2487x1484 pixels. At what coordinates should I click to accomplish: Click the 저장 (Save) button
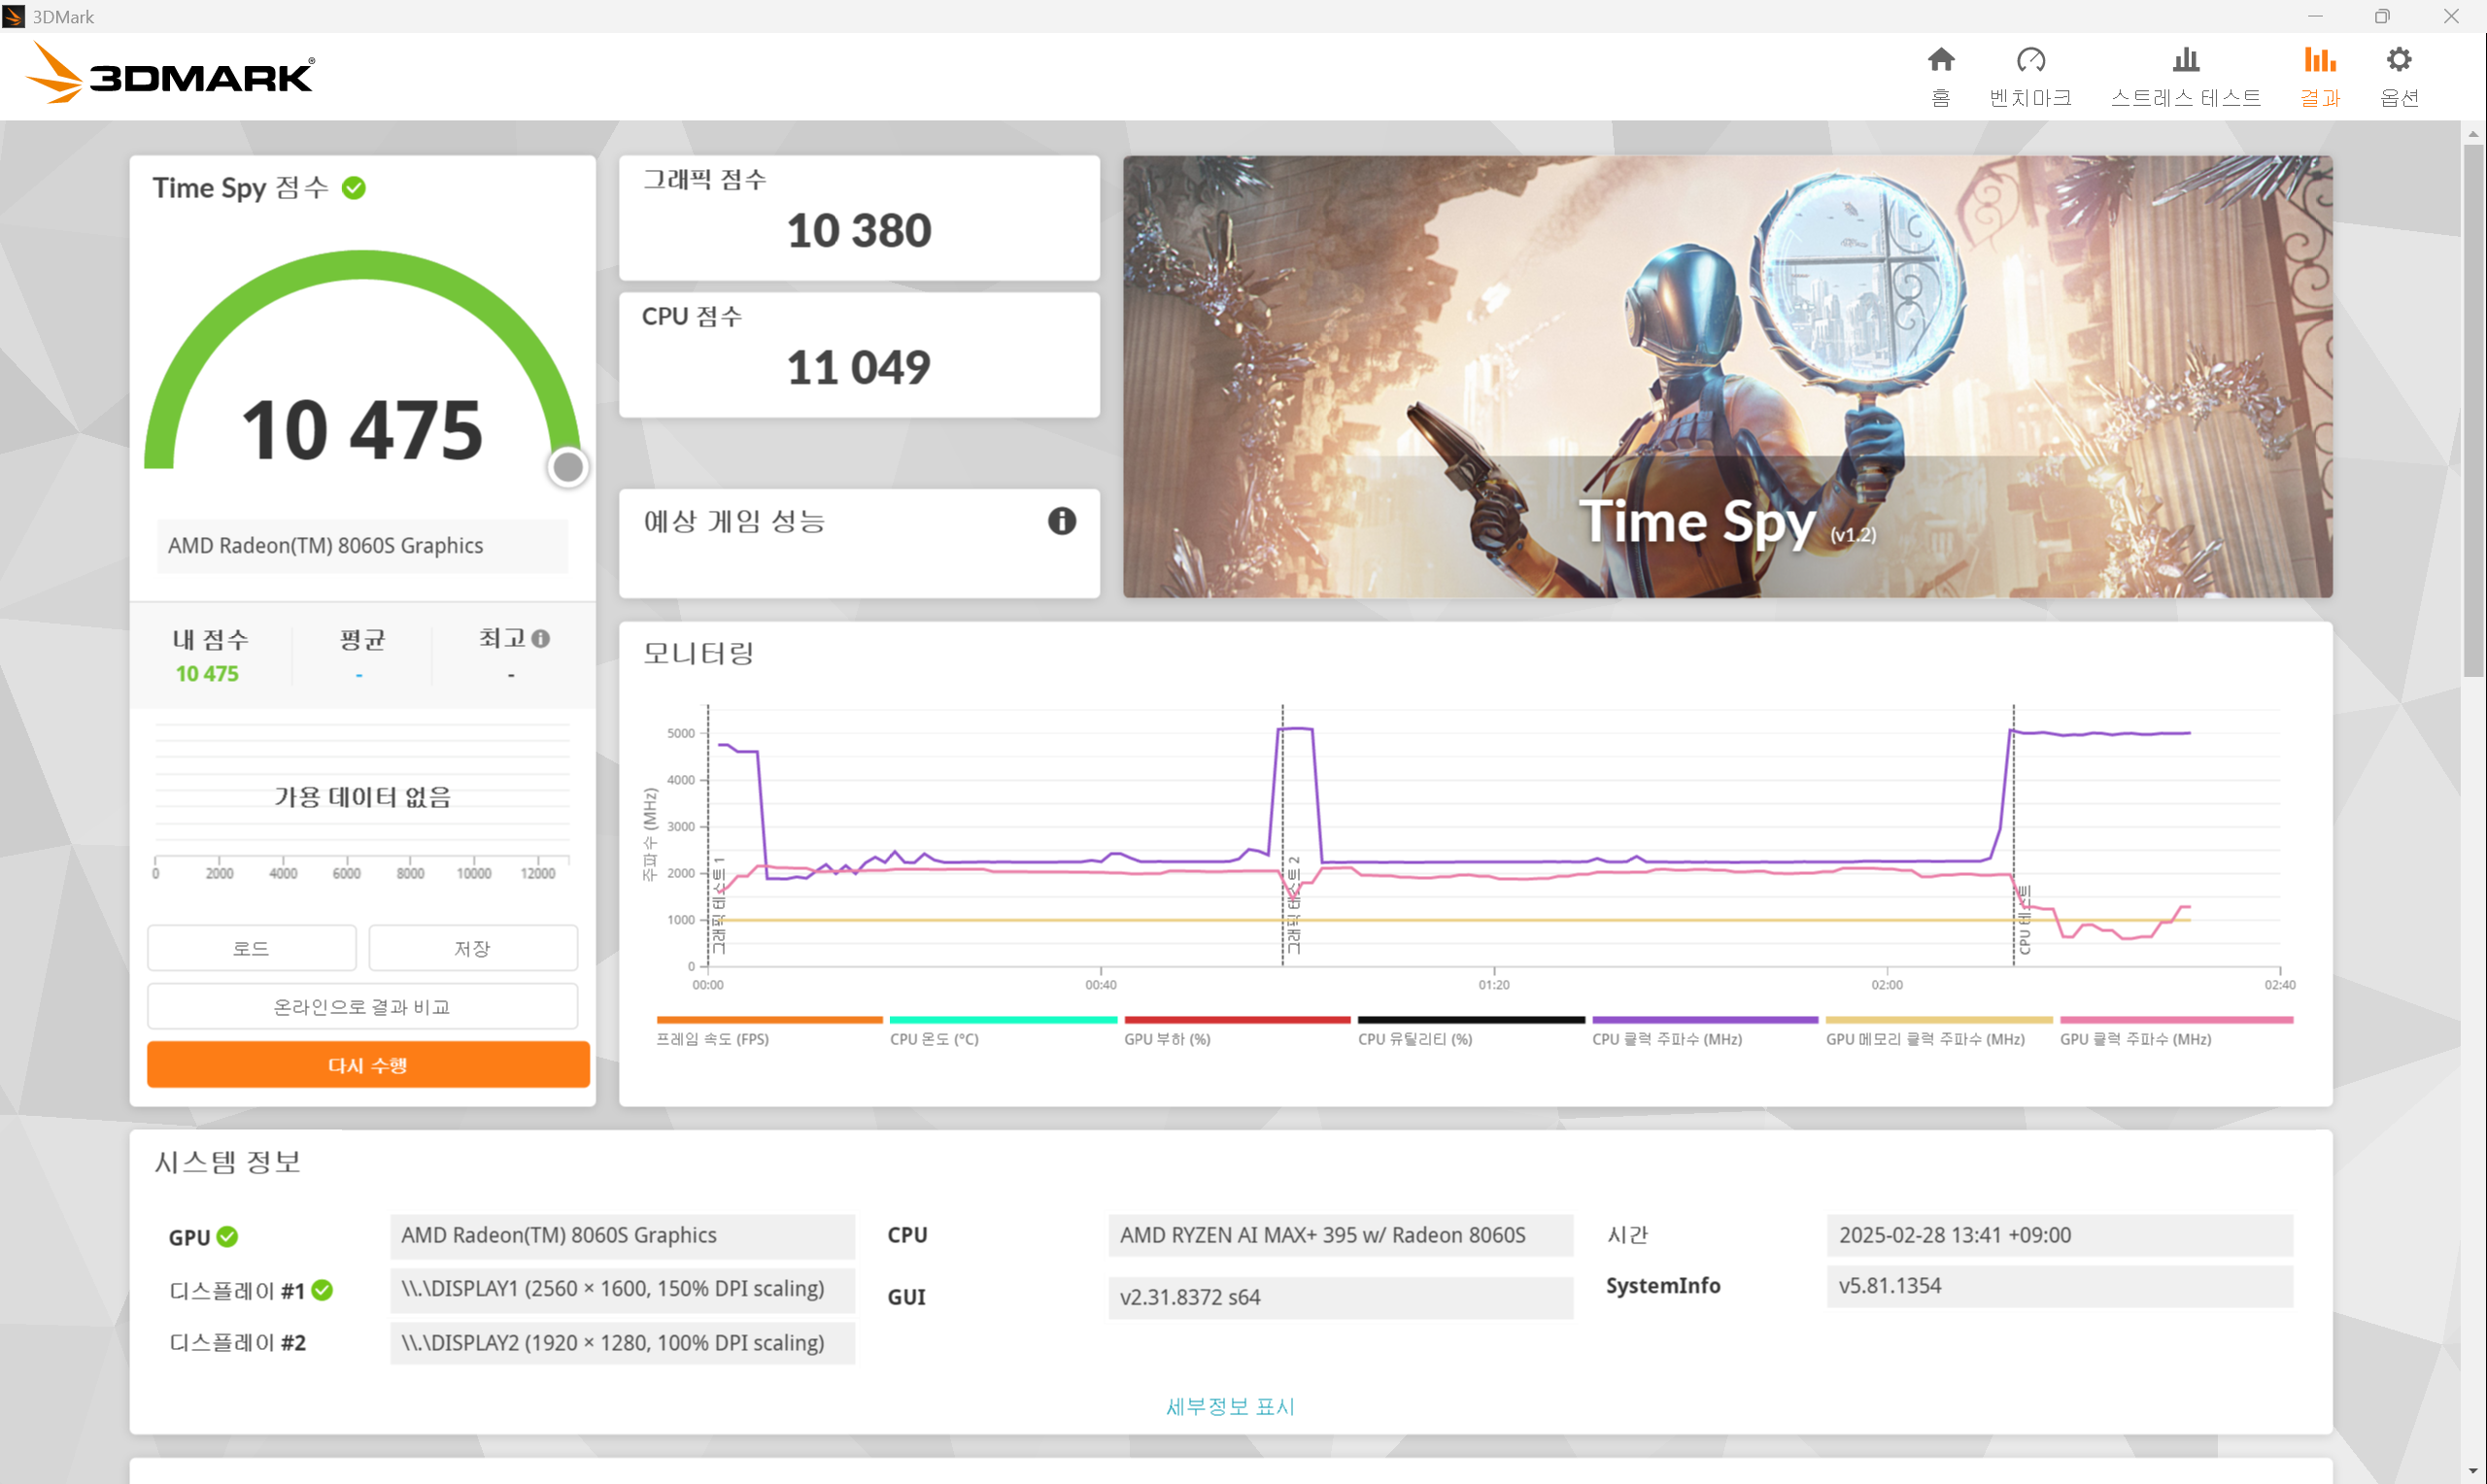point(473,948)
